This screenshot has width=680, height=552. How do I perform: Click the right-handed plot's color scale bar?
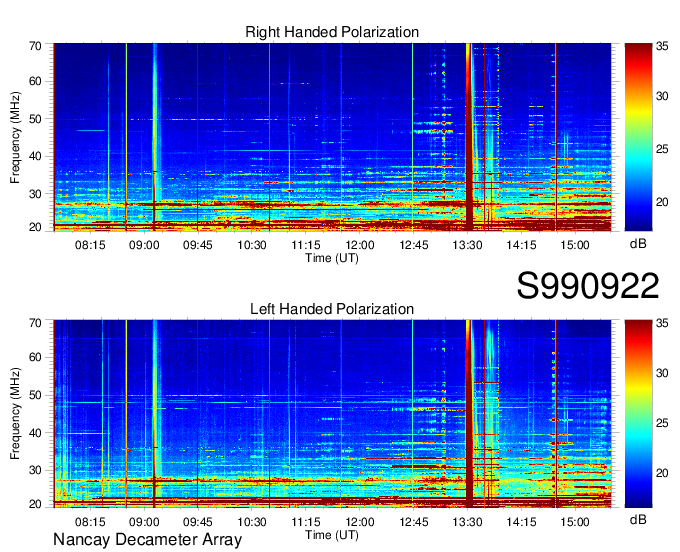[638, 137]
